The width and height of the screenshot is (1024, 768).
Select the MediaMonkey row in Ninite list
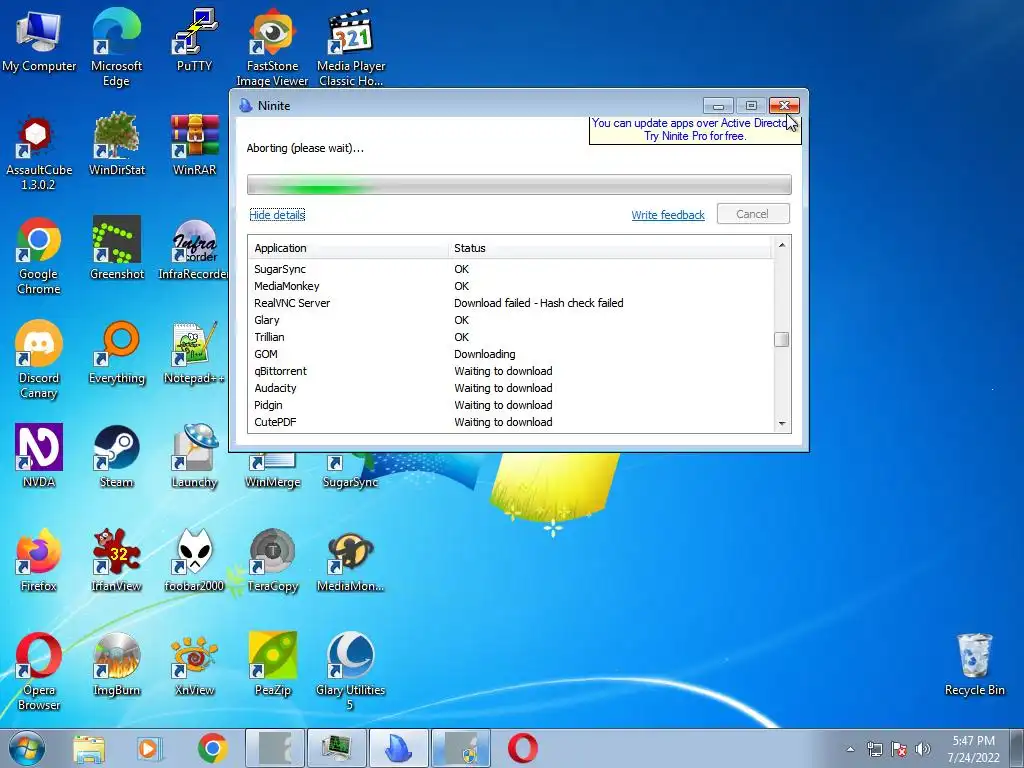(511, 286)
